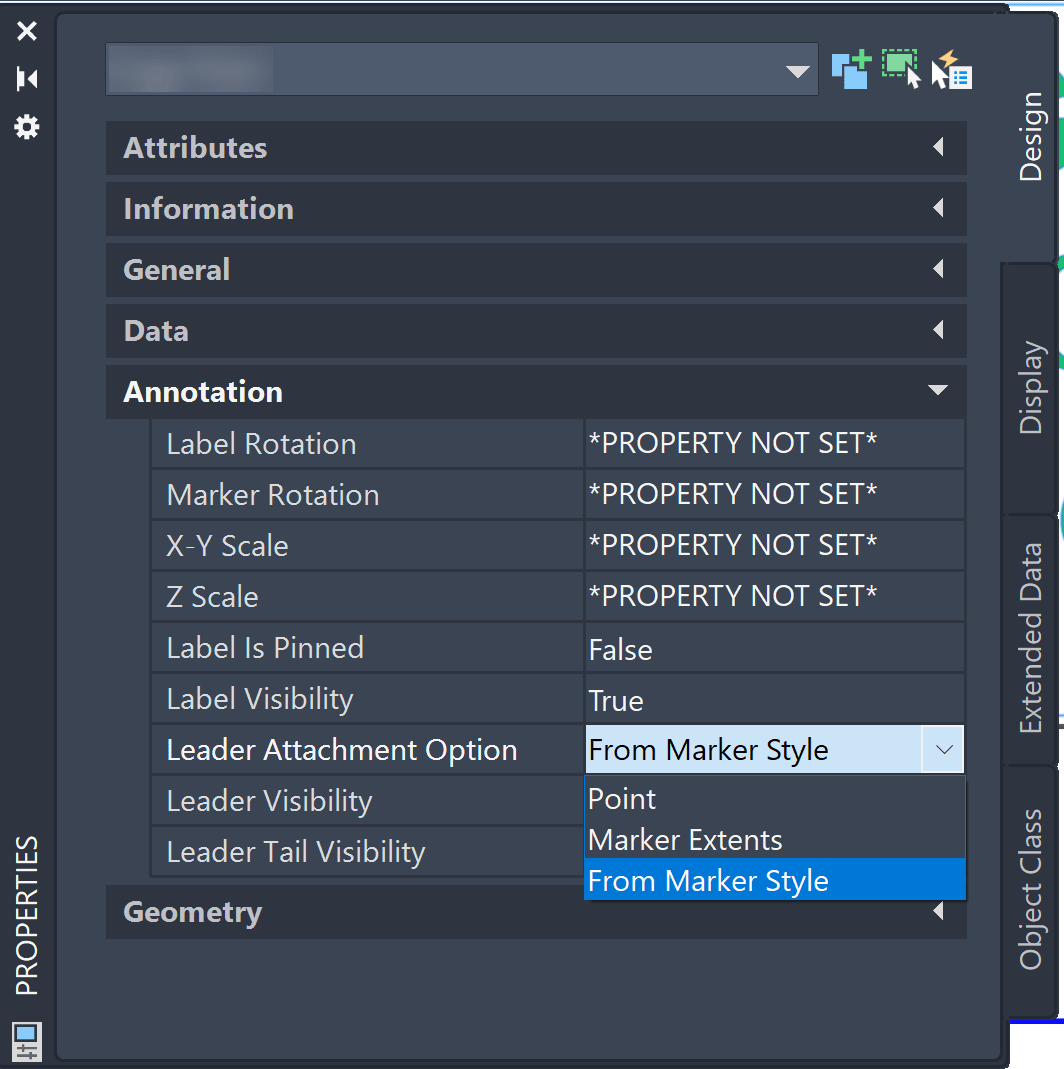Expand the Information section
This screenshot has height=1069, width=1064.
tap(536, 209)
